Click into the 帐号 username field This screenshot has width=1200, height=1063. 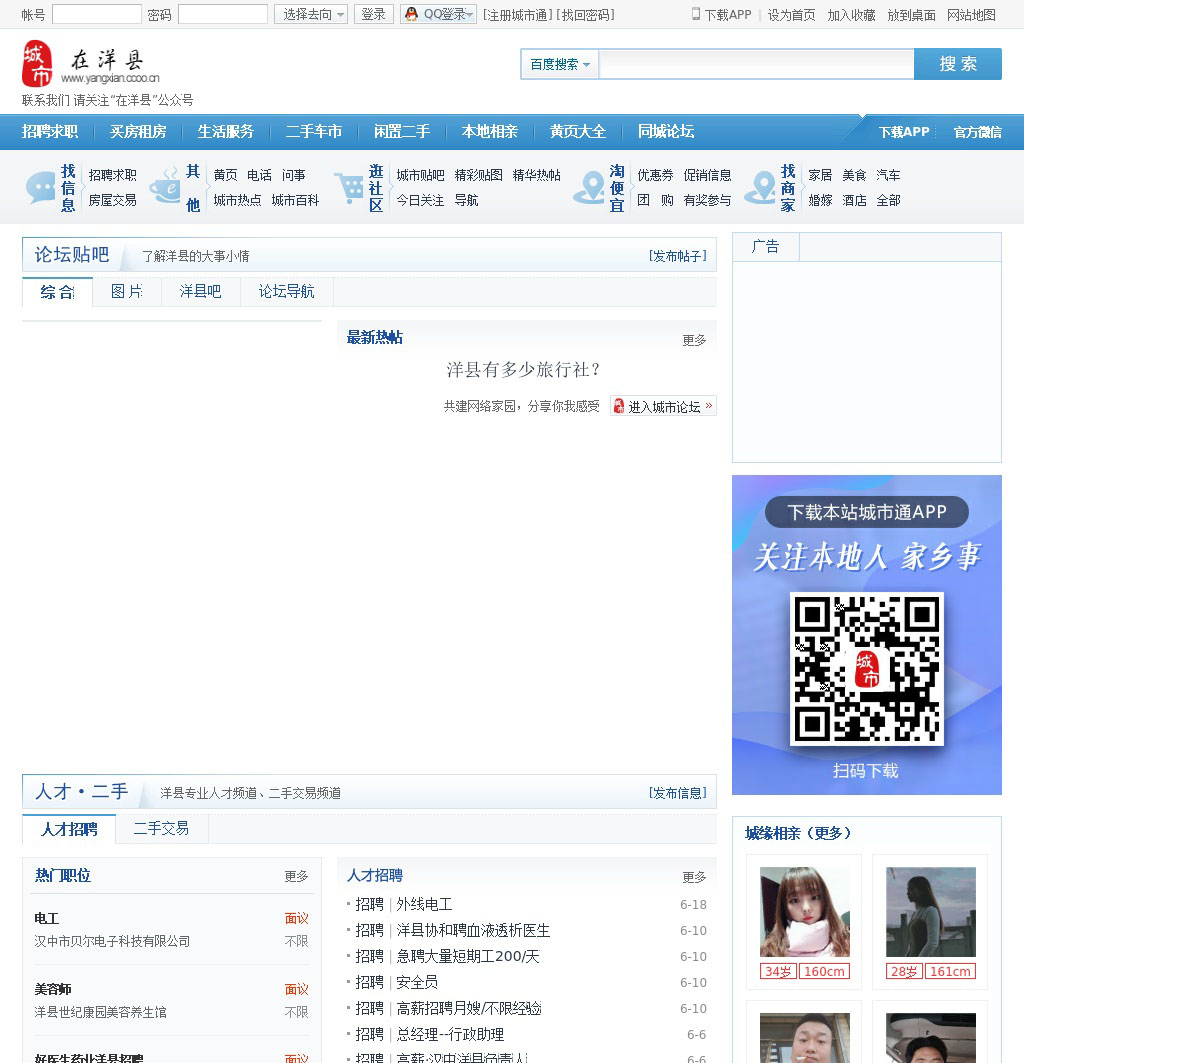96,14
